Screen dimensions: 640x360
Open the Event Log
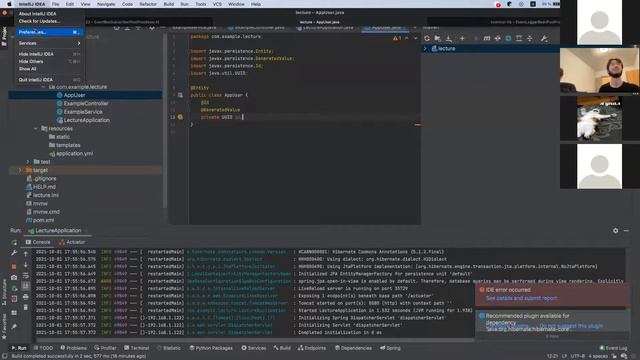click(x=613, y=348)
